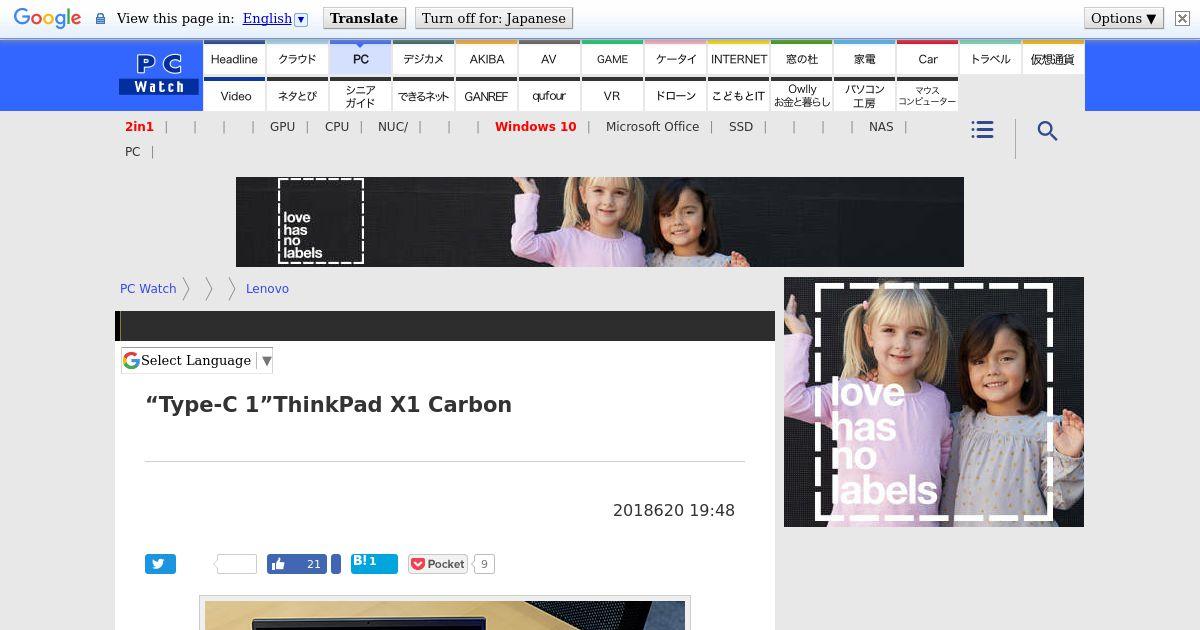Open the GAME tab
This screenshot has width=1200, height=630.
[612, 58]
